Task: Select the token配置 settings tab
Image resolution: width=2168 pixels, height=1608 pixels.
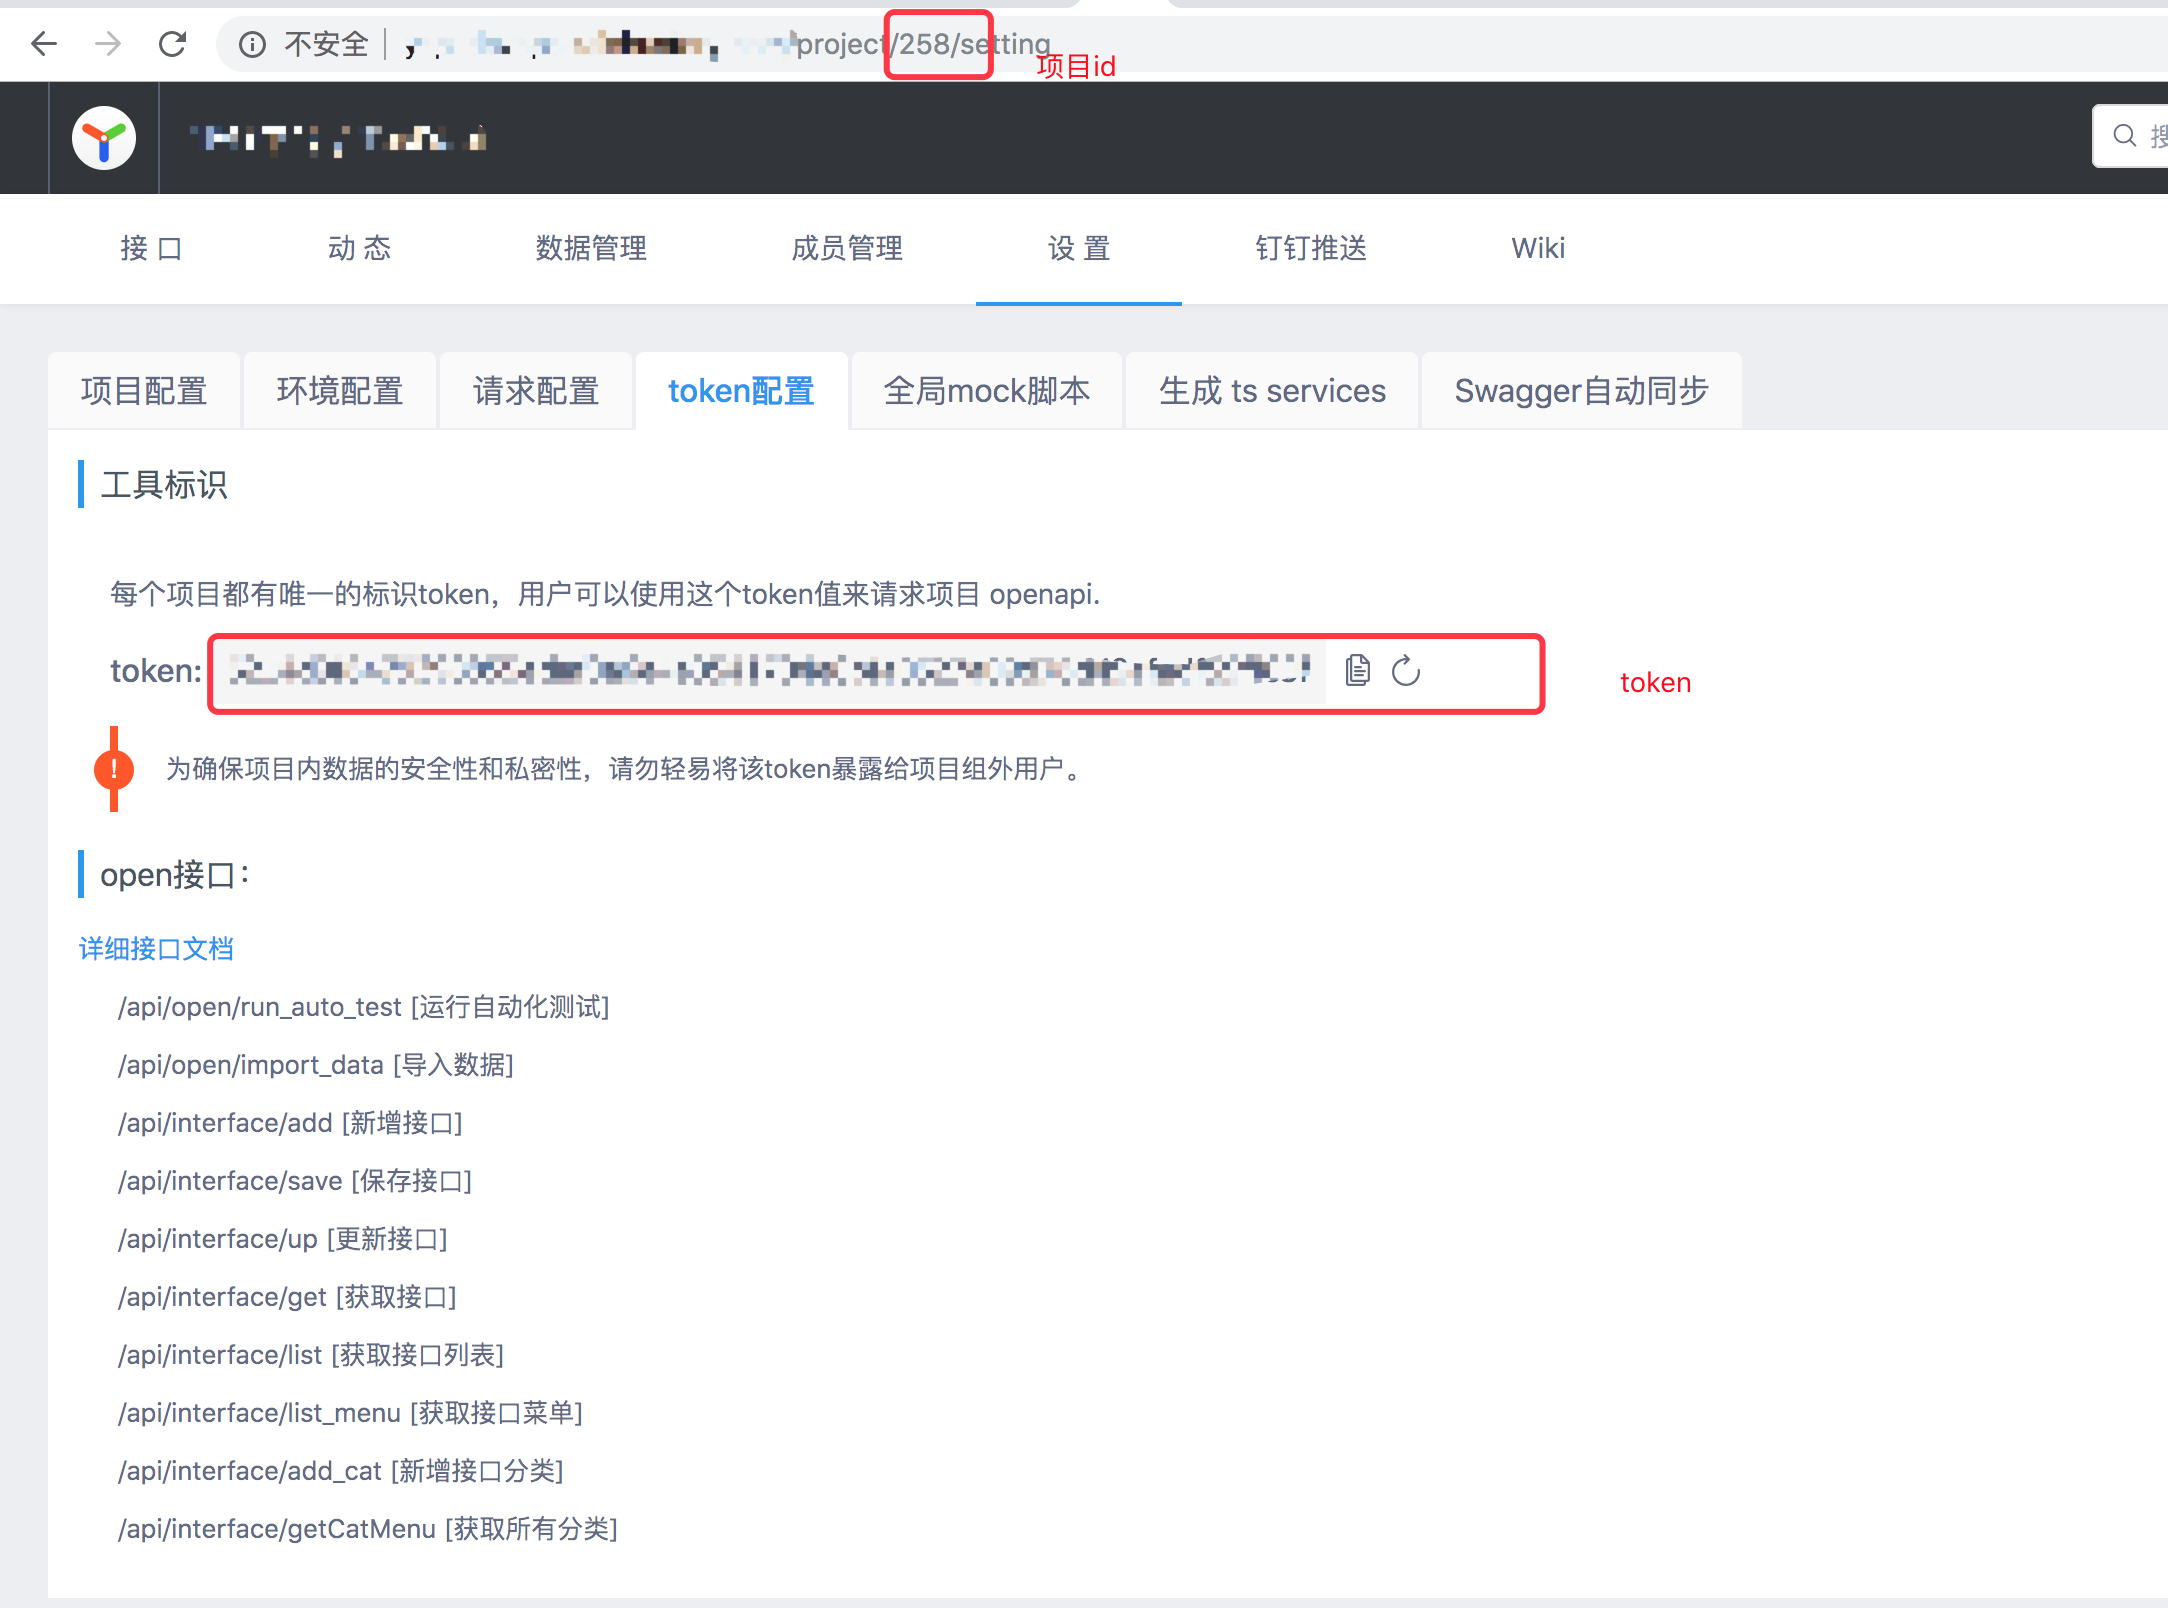Action: (x=742, y=391)
